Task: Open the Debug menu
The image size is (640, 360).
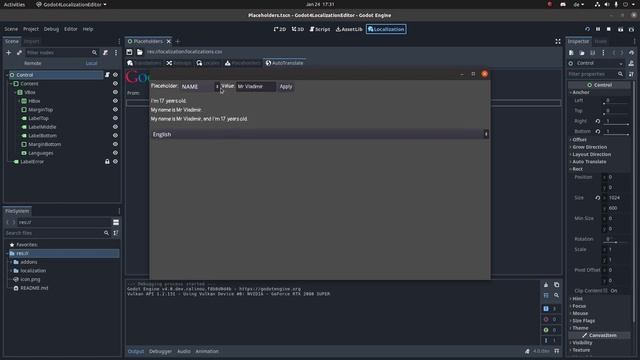Action: tap(51, 29)
